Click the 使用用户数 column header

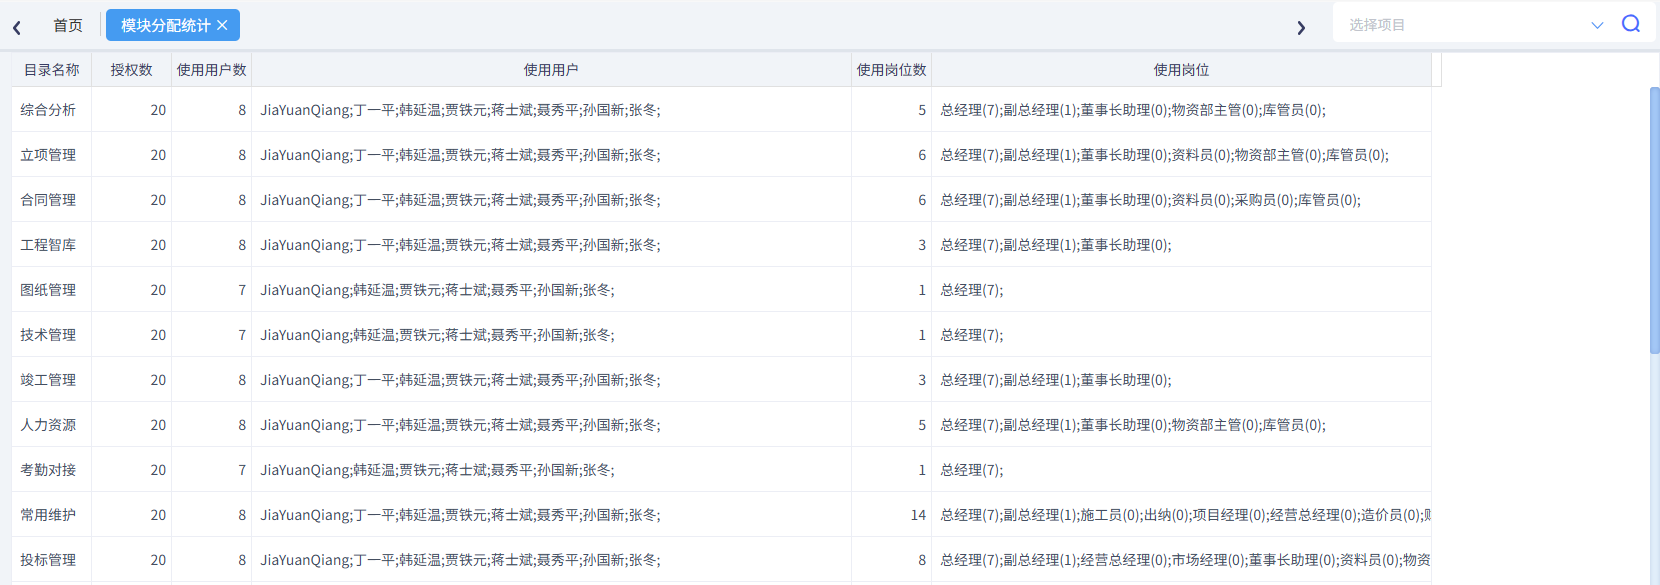(x=211, y=70)
